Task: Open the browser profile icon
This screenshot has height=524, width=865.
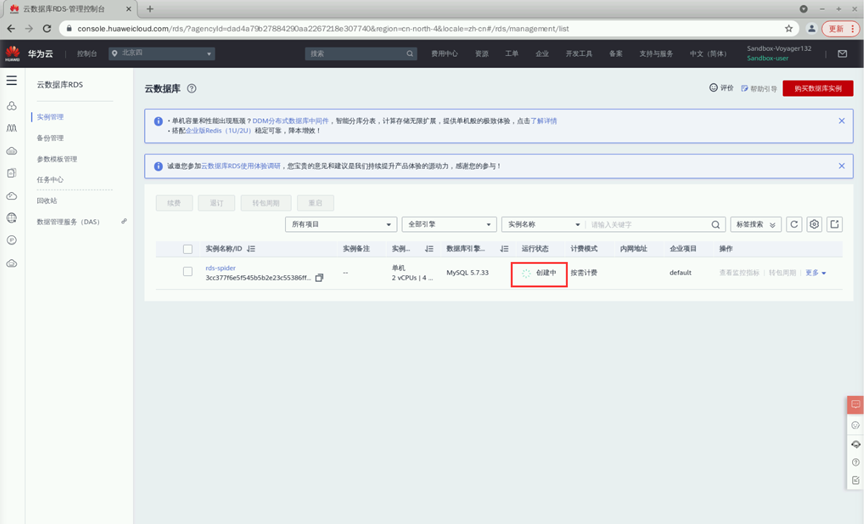Action: 811,29
